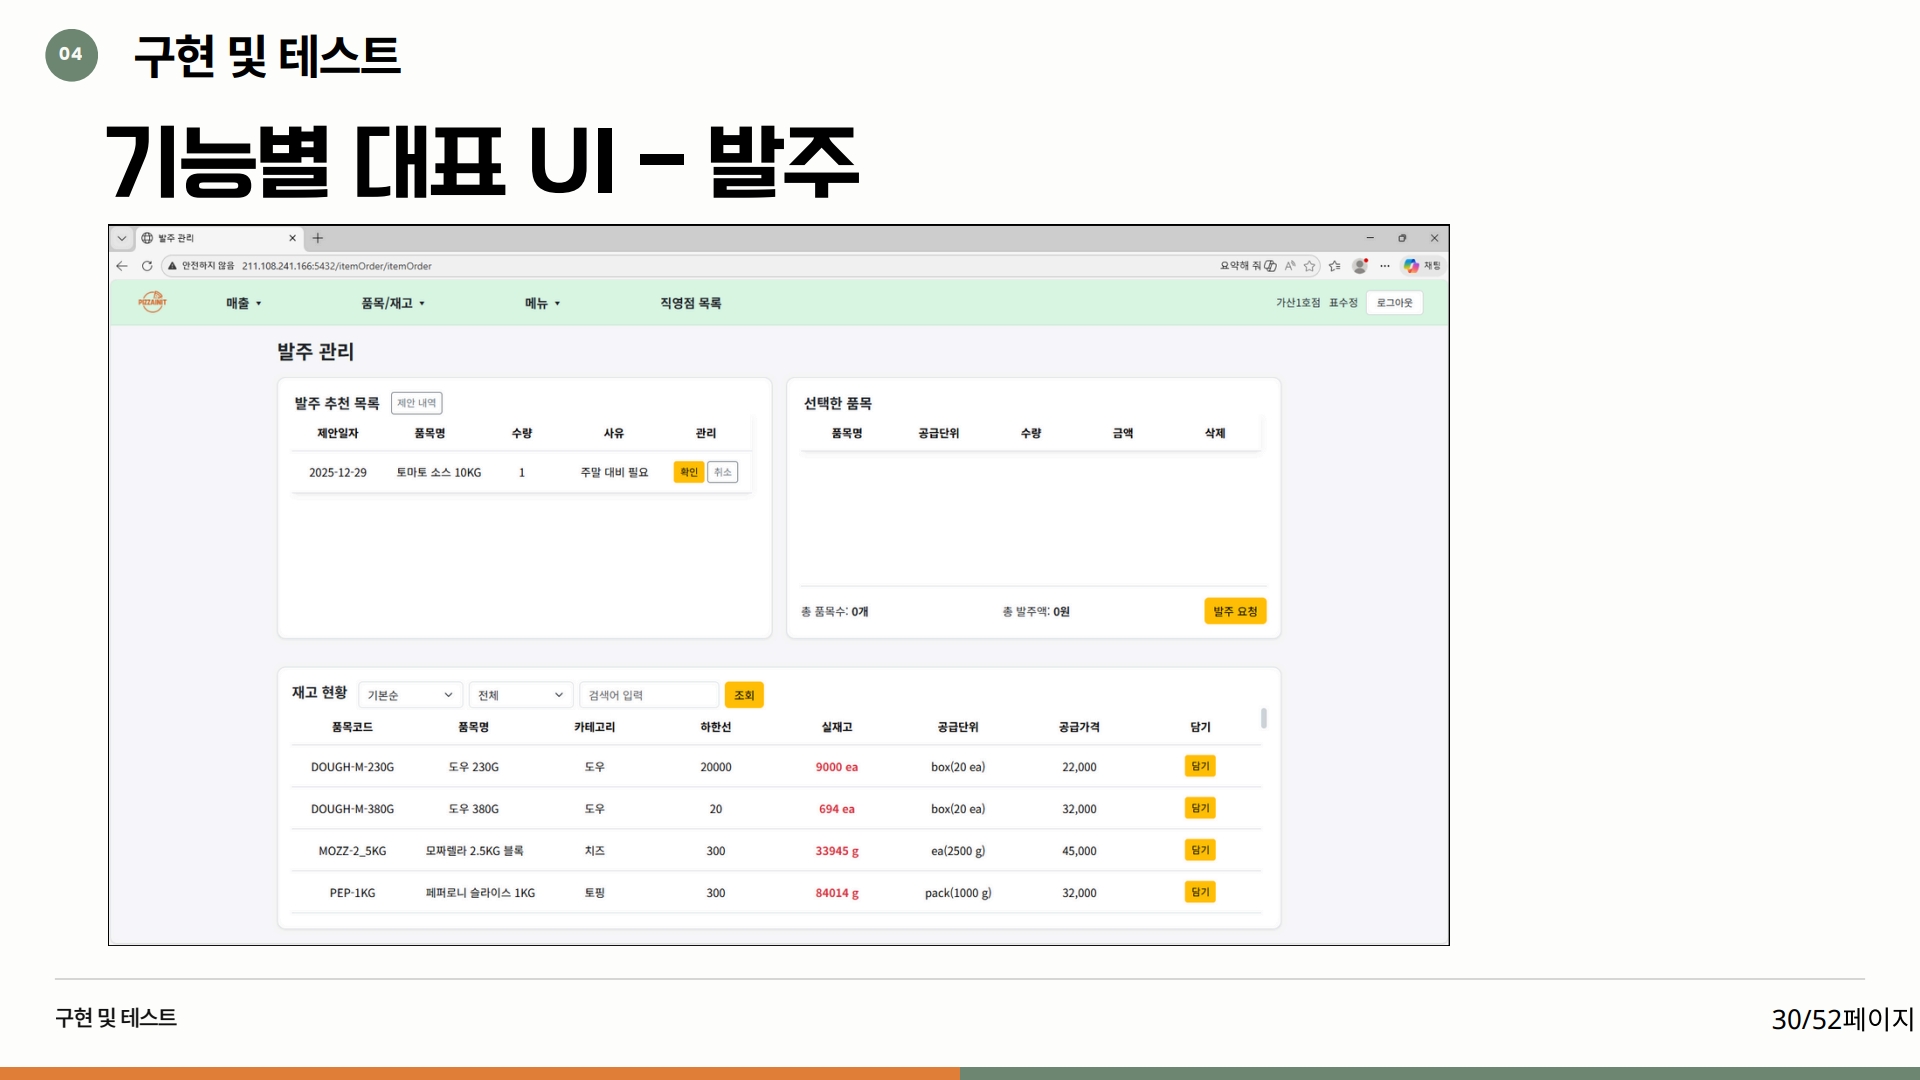Open the new tab plus button

[x=318, y=238]
